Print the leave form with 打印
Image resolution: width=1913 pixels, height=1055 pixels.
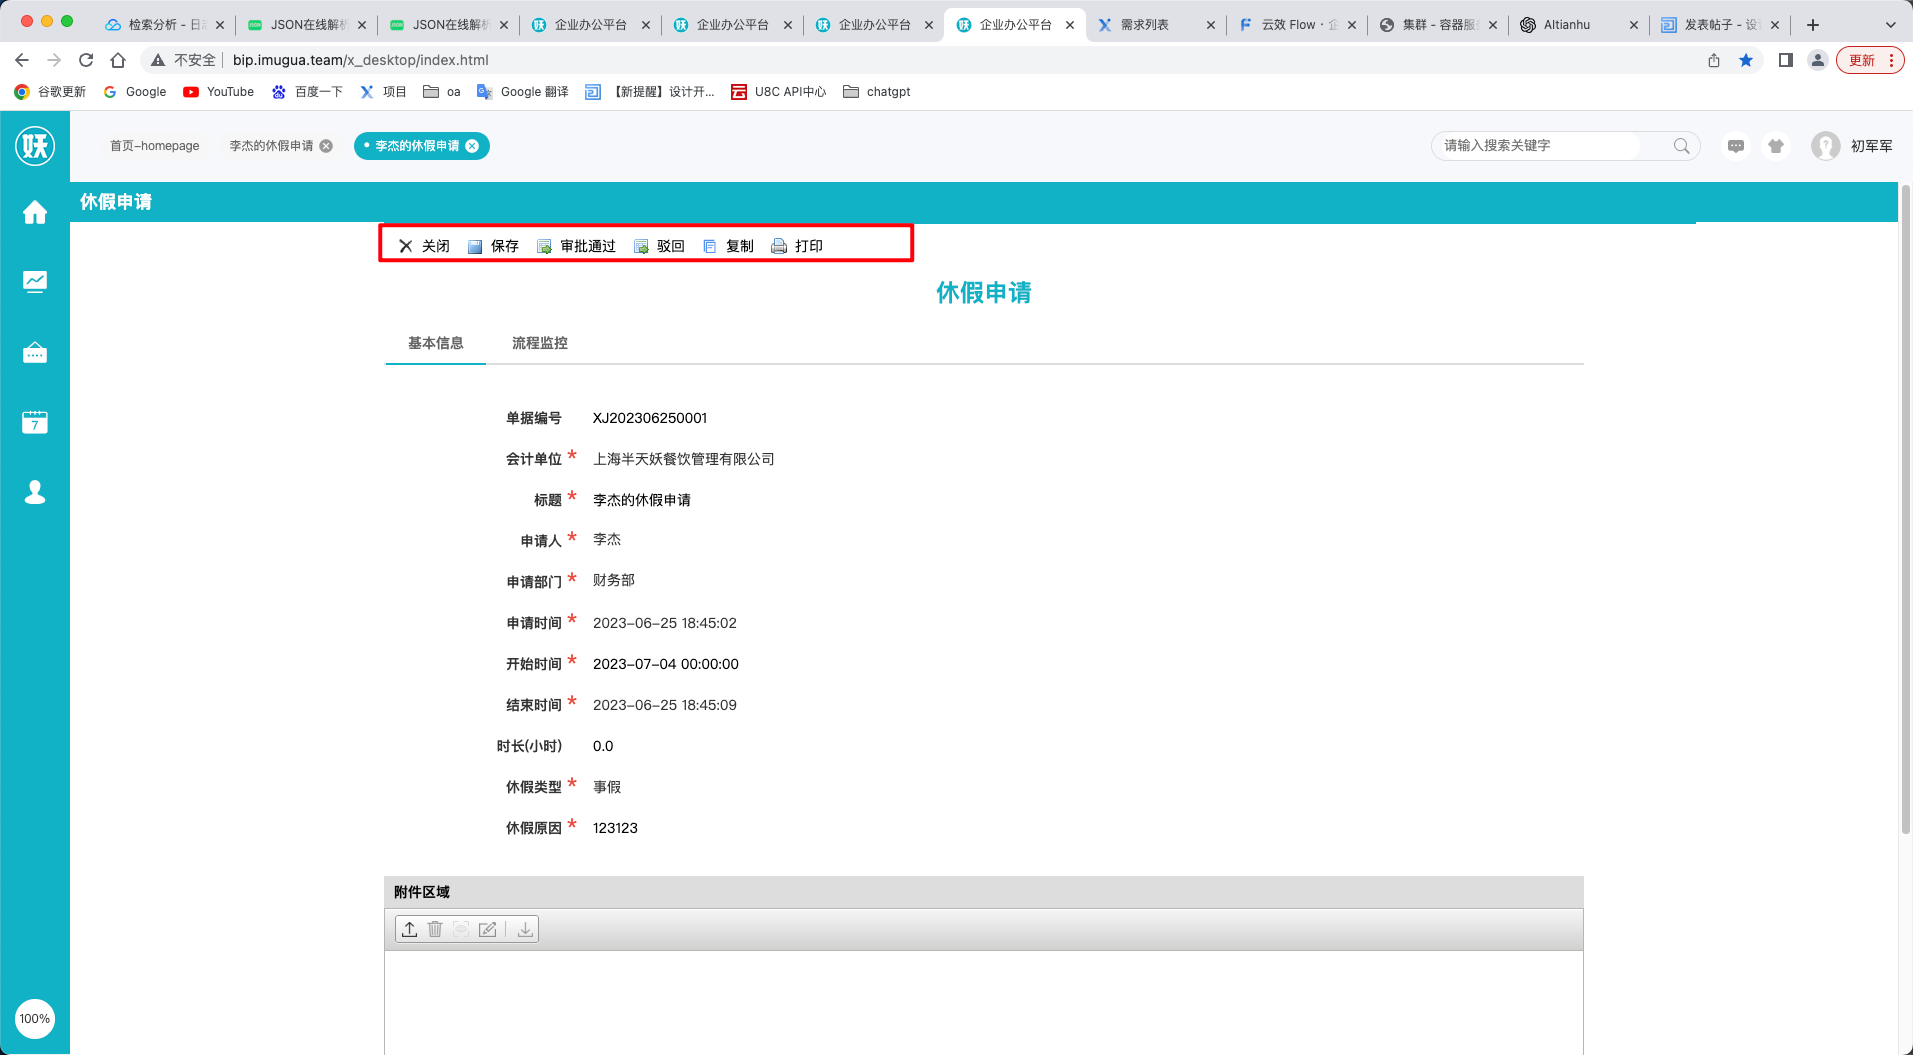pos(797,246)
